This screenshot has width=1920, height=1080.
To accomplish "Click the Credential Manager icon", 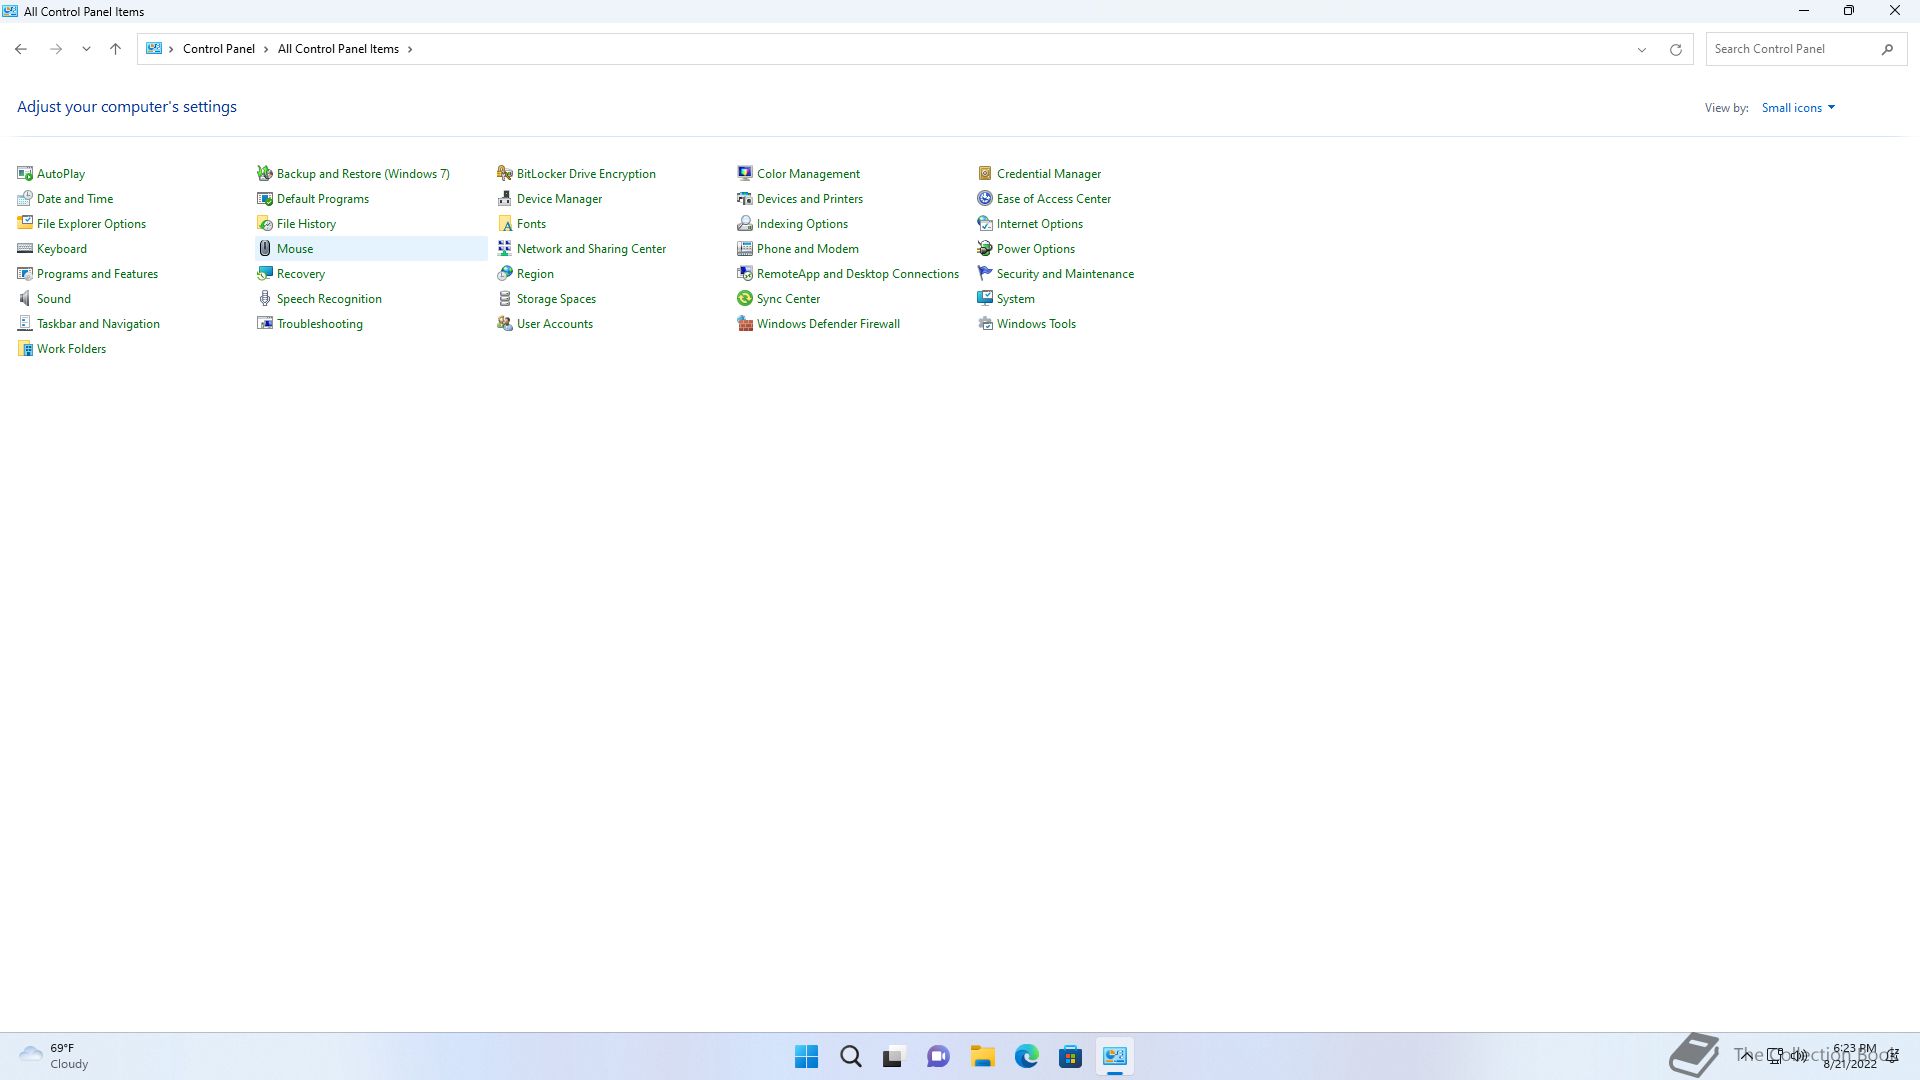I will (x=985, y=174).
